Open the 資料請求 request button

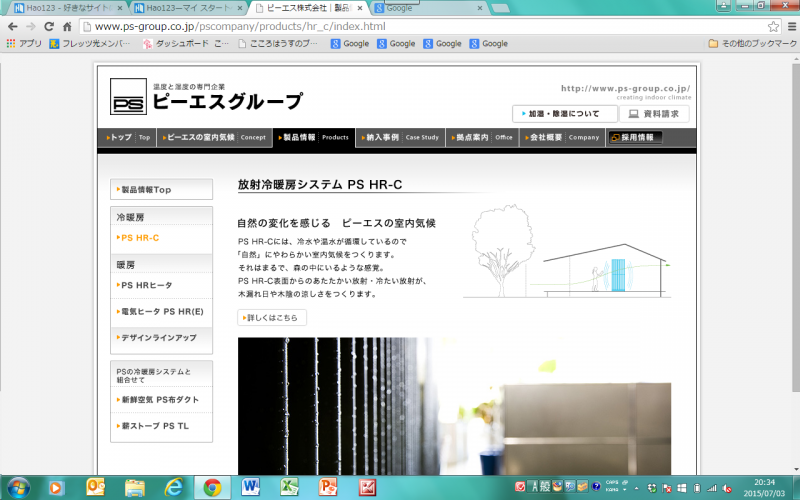(654, 114)
